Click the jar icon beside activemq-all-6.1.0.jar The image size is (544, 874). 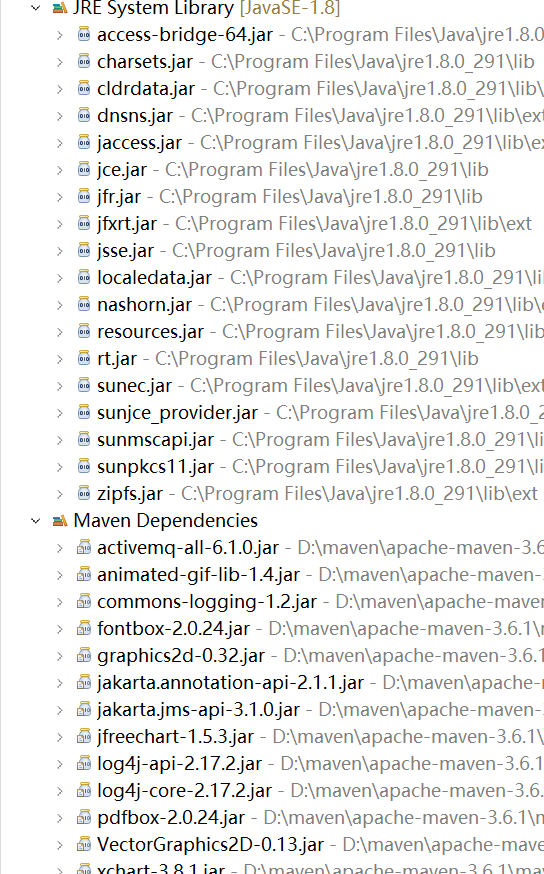pyautogui.click(x=84, y=548)
